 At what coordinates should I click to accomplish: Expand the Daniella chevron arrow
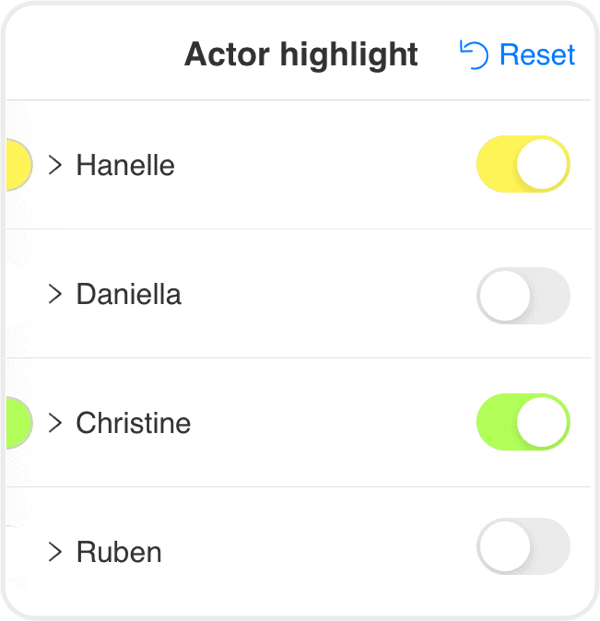pyautogui.click(x=55, y=294)
